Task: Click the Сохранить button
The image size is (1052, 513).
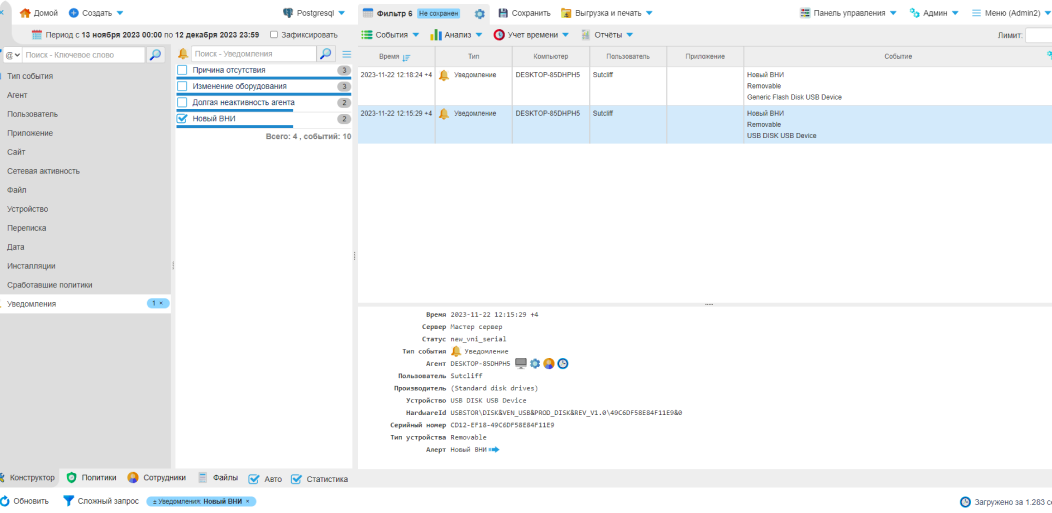Action: pos(523,13)
